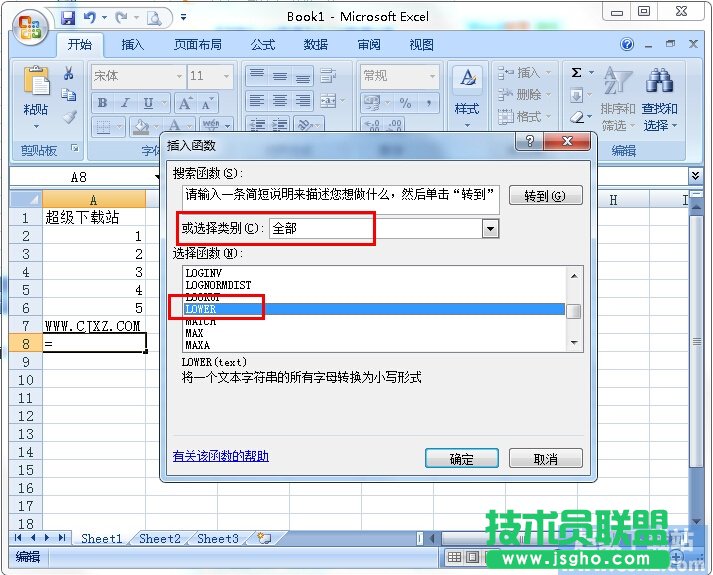Open the number format dropdown

click(432, 76)
